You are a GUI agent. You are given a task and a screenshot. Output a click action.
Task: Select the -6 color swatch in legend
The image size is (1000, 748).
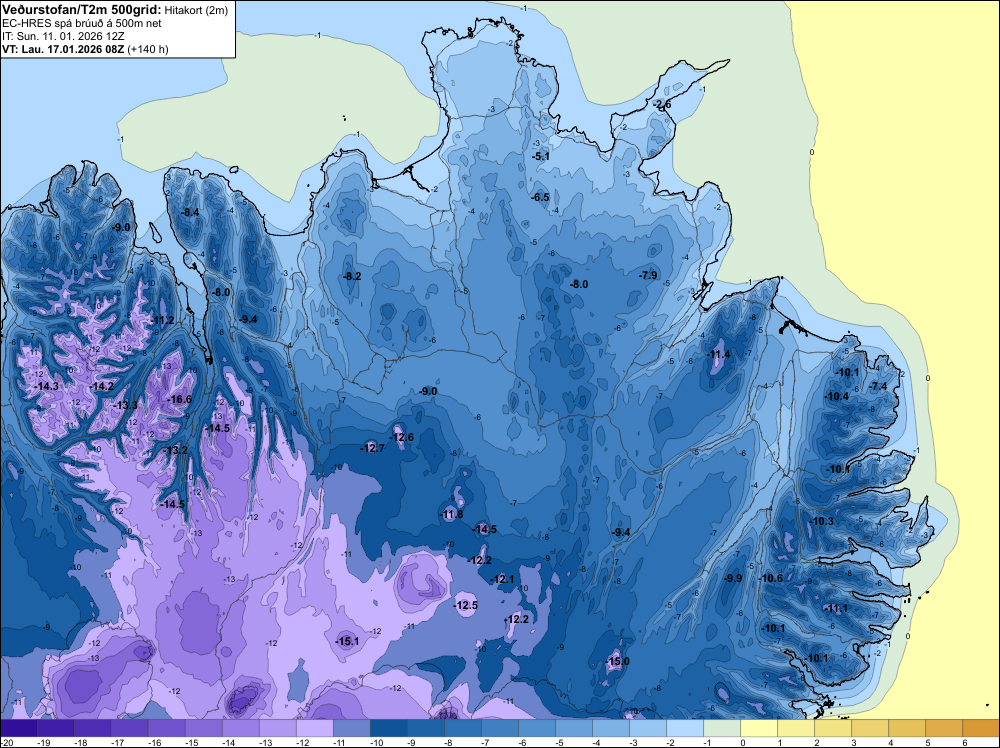coord(537,728)
